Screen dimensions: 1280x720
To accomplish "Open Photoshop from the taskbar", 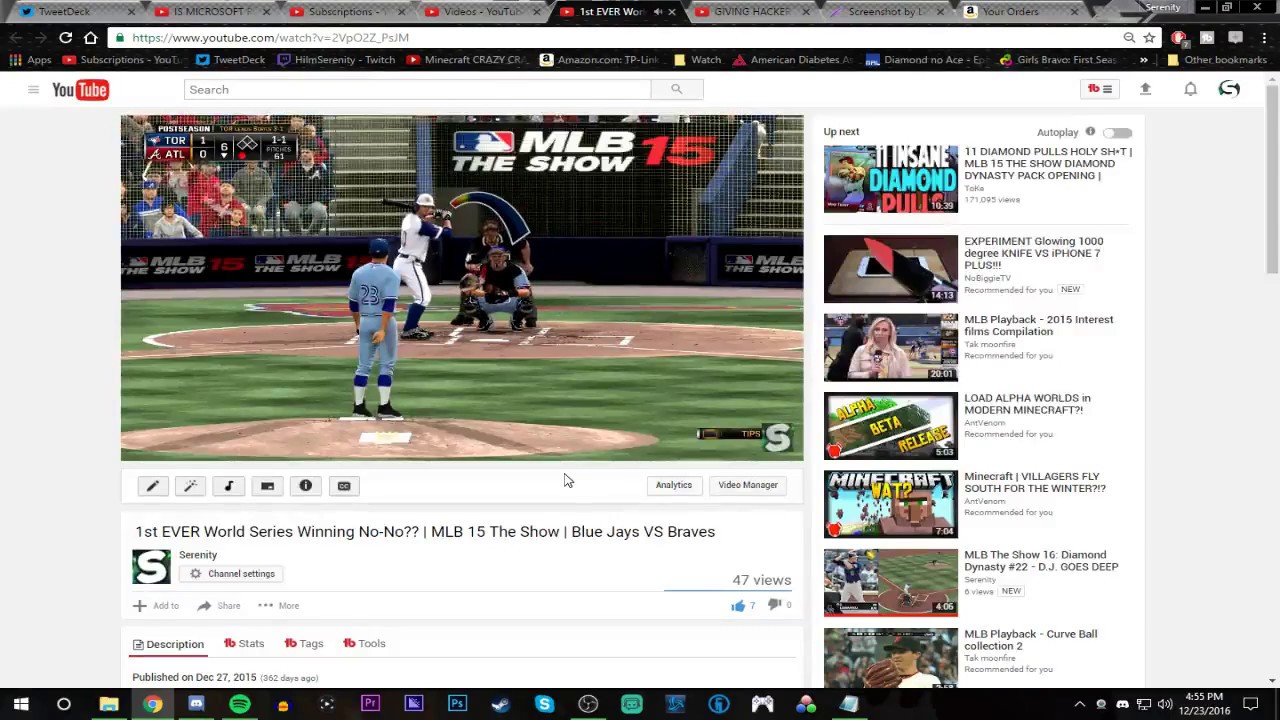I will pos(457,704).
